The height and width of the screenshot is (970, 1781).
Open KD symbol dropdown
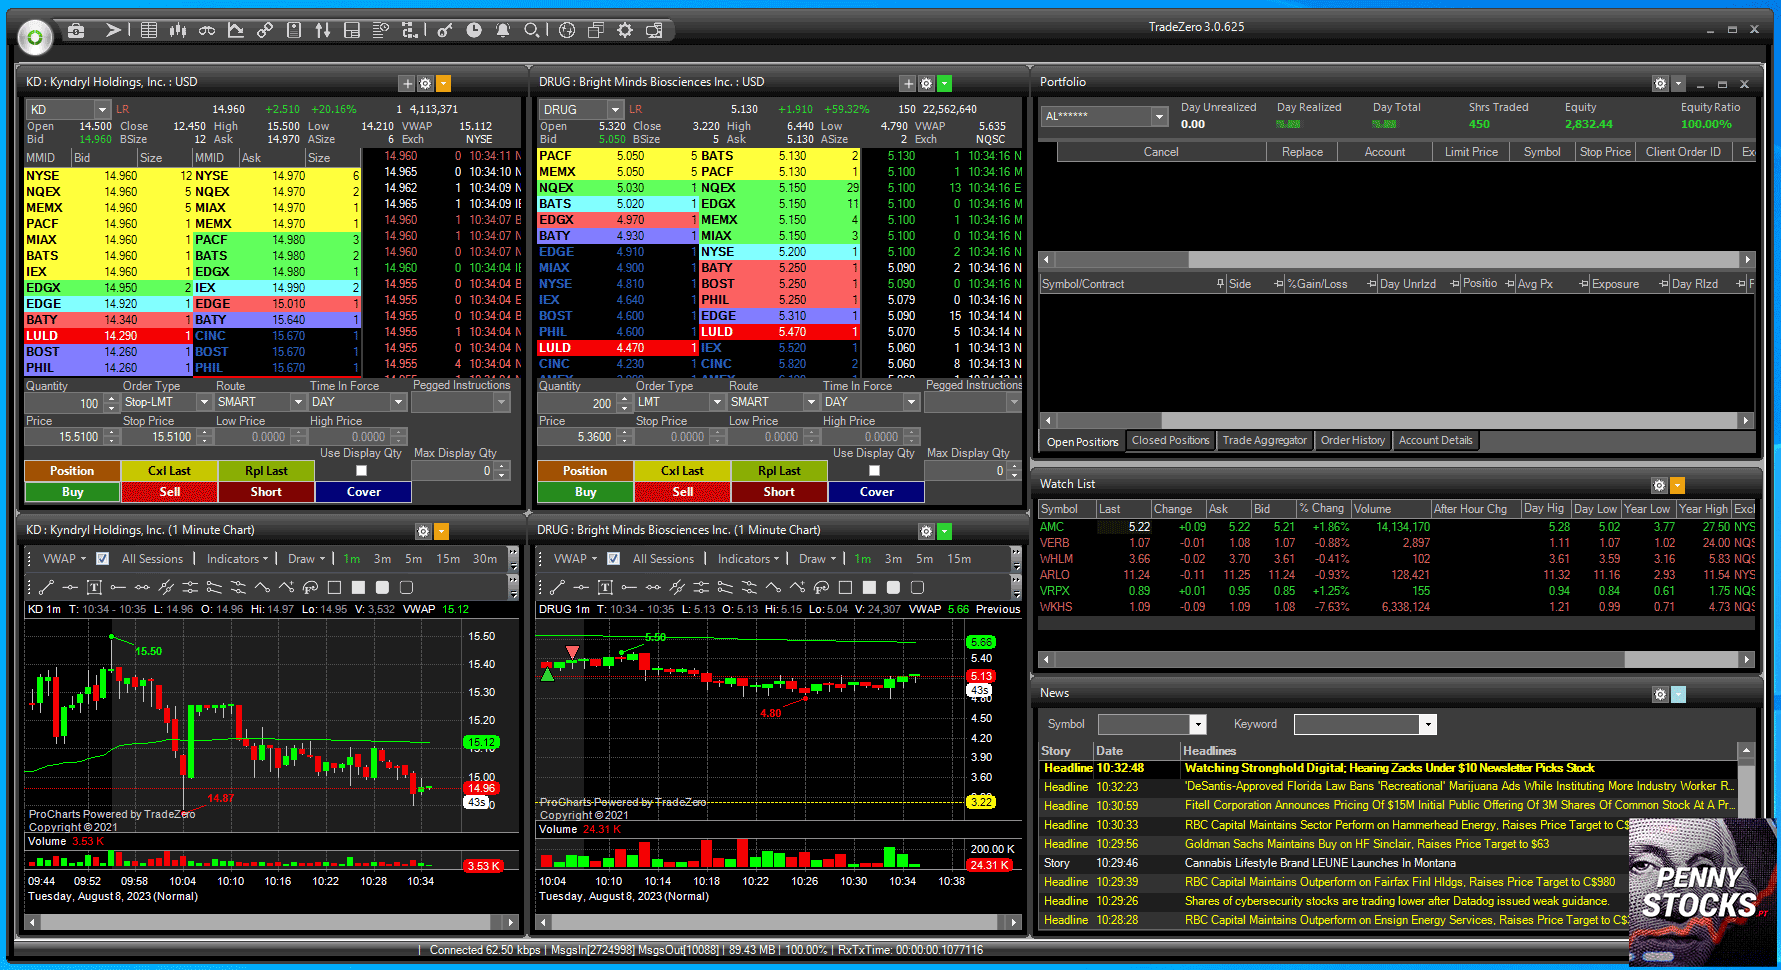point(101,109)
